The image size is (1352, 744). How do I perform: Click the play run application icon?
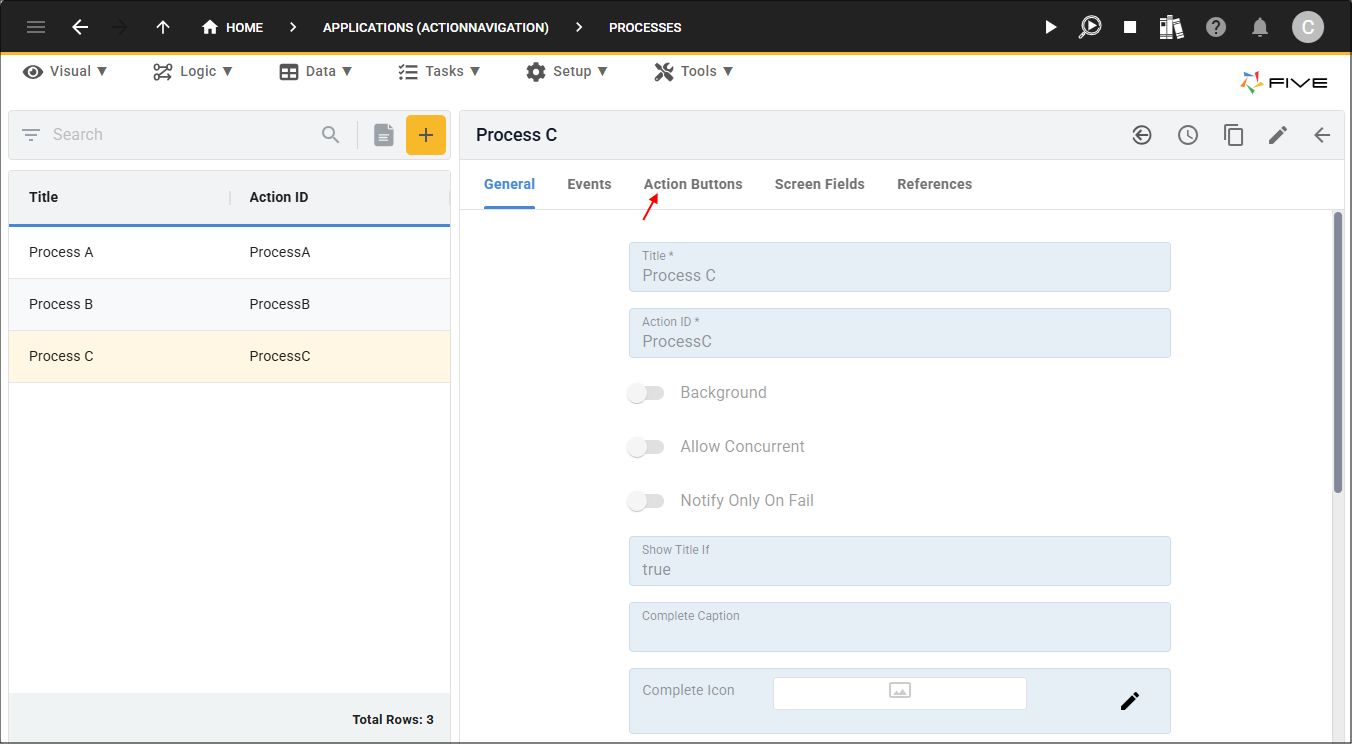(1050, 27)
